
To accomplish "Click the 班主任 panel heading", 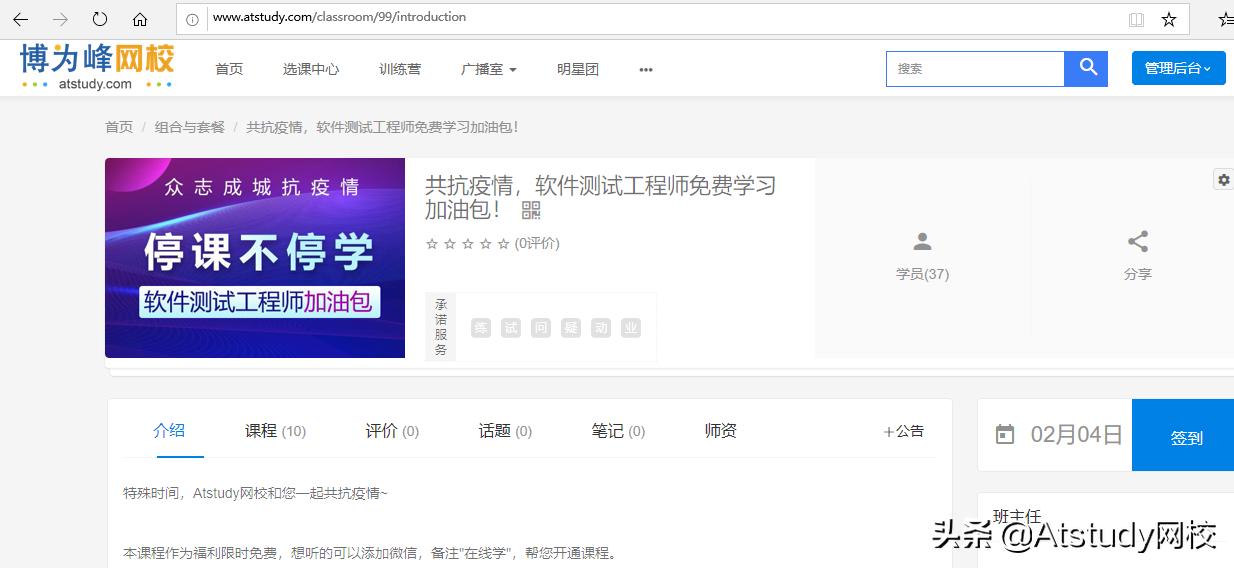I will click(1017, 517).
